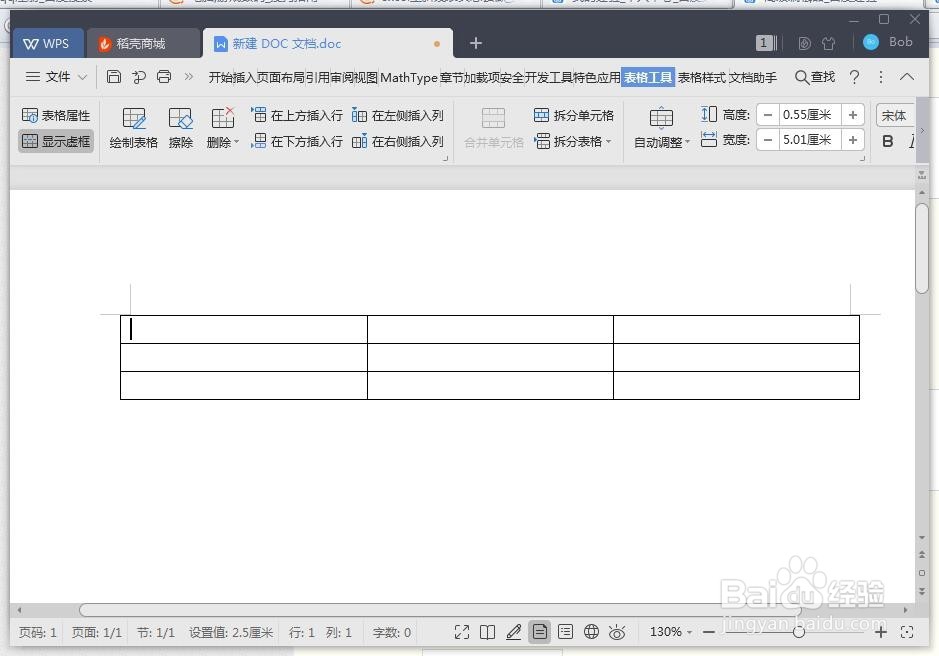
Task: Open 表格属性 table properties
Action: [x=56, y=115]
